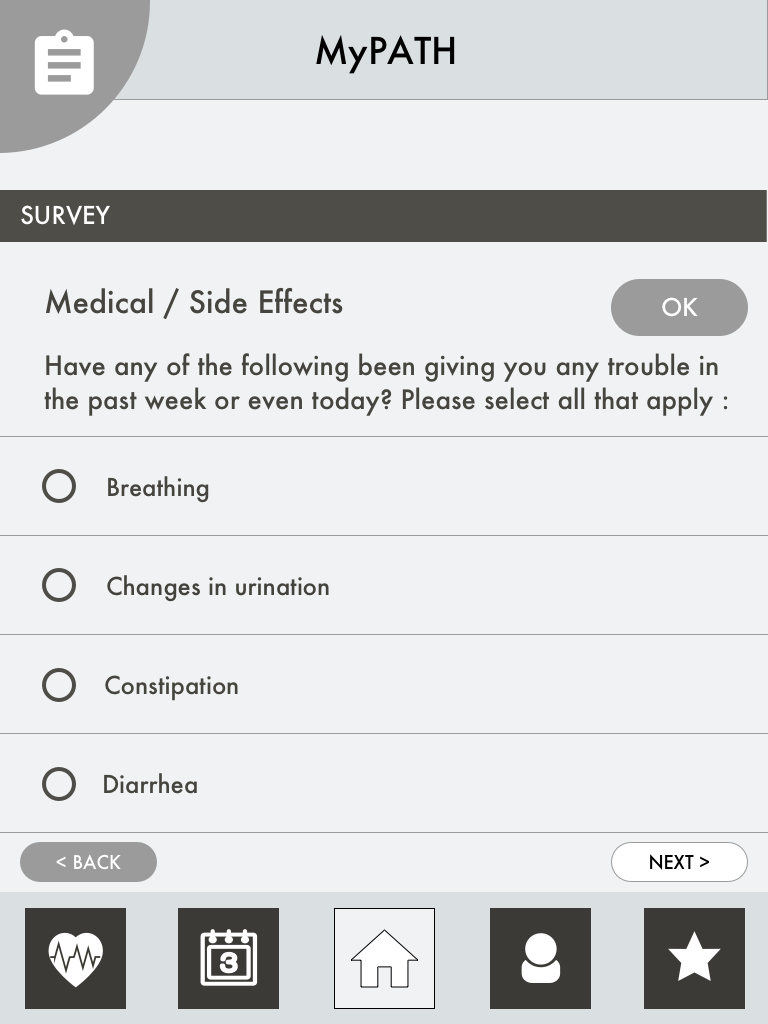Tap the Constipation label text
768x1024 pixels.
pos(172,686)
